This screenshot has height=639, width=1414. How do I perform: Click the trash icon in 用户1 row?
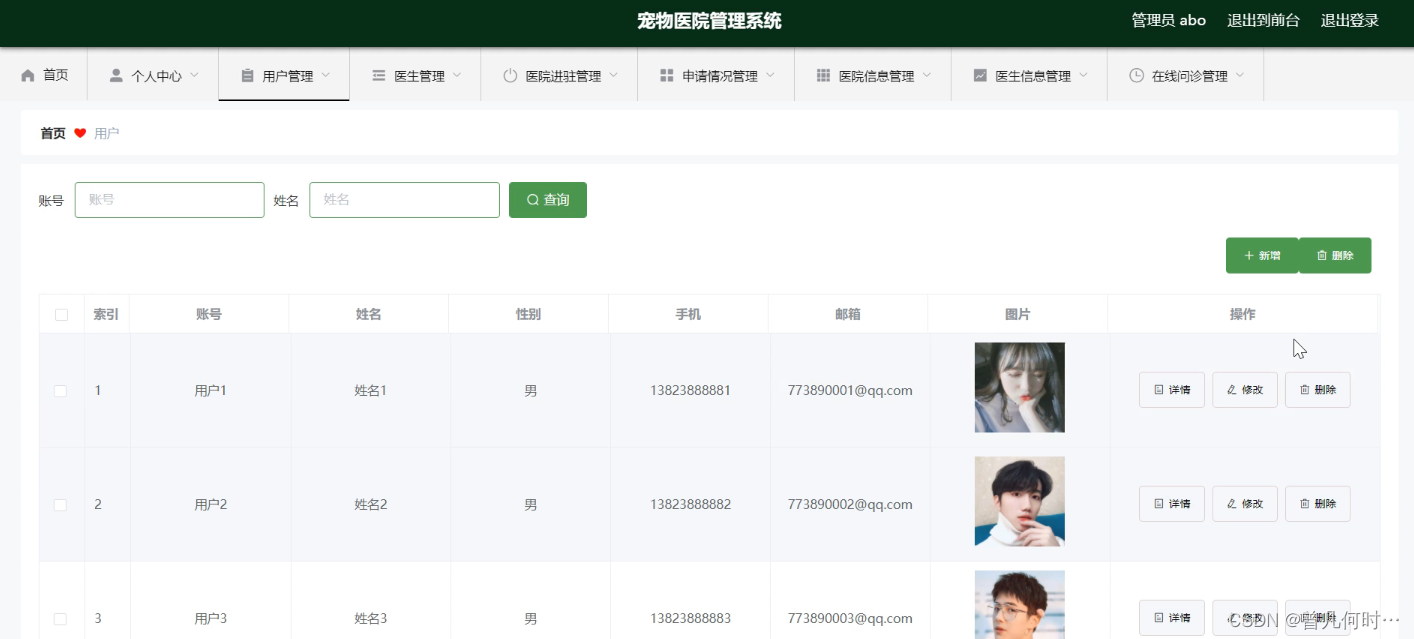tap(1305, 390)
